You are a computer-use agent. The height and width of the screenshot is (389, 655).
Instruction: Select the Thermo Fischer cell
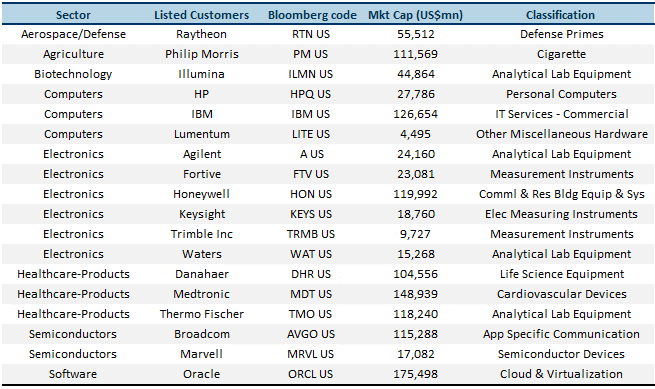pos(202,314)
